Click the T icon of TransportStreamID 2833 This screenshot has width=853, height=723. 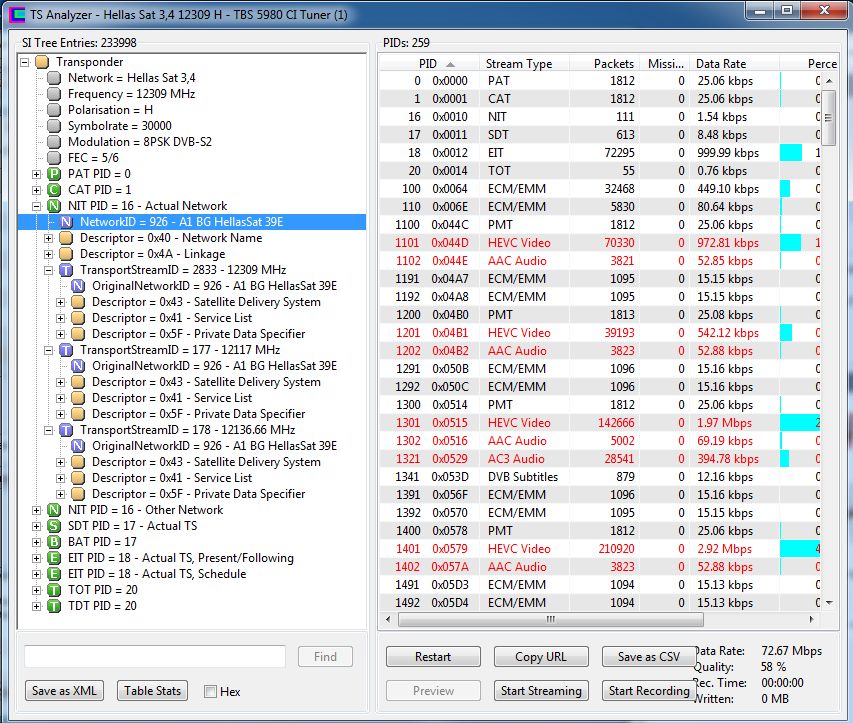(x=66, y=270)
